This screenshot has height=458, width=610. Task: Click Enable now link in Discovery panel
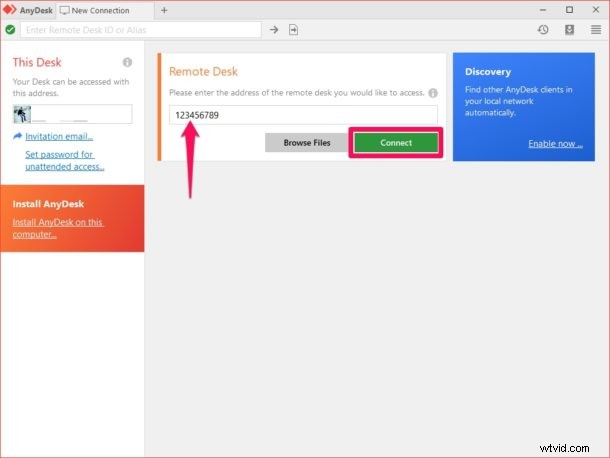pyautogui.click(x=555, y=144)
